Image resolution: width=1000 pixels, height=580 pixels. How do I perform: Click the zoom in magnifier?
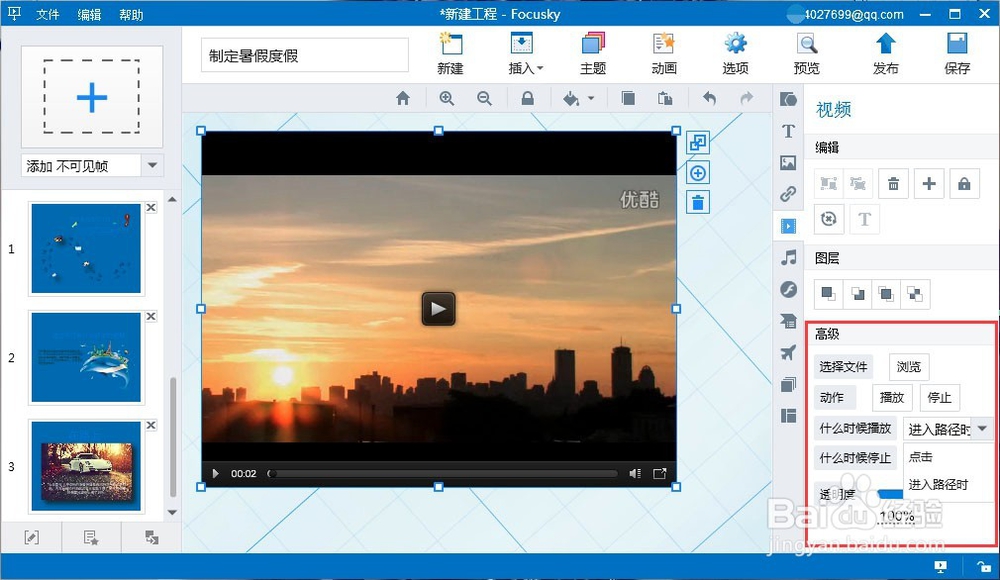(446, 98)
